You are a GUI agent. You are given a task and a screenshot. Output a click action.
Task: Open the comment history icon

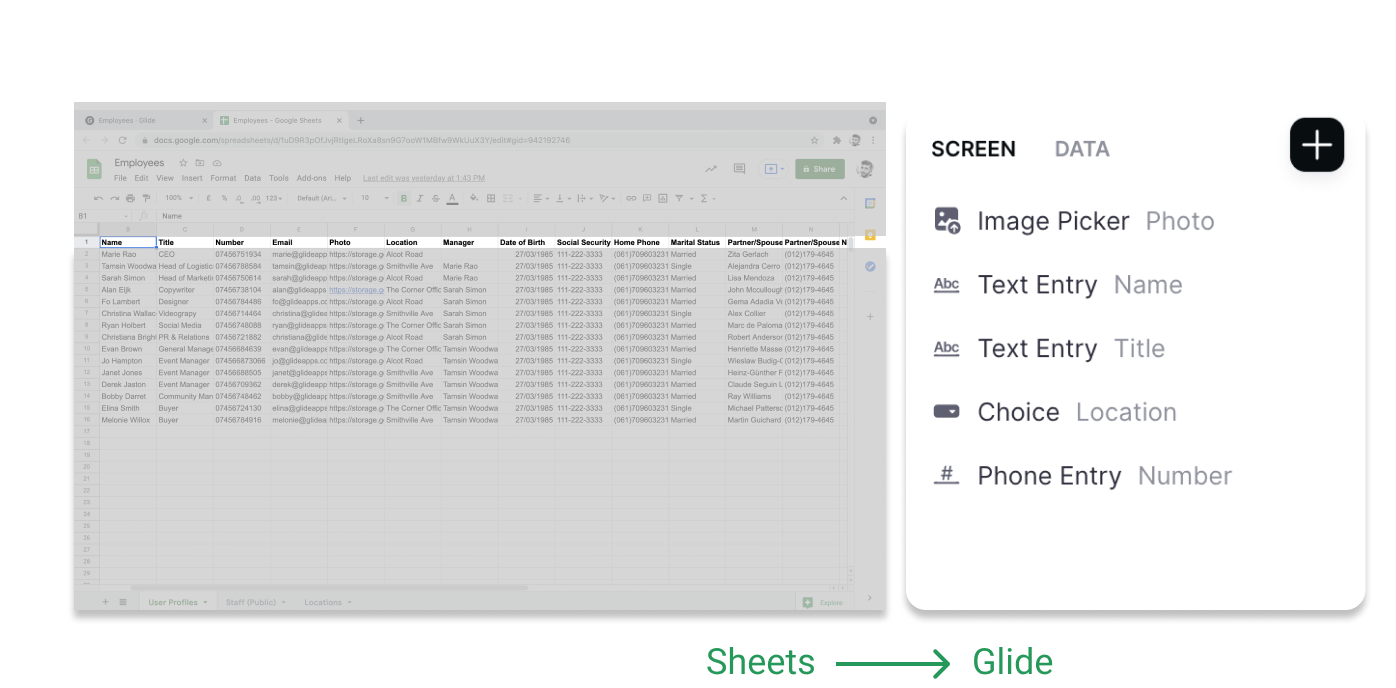[739, 169]
